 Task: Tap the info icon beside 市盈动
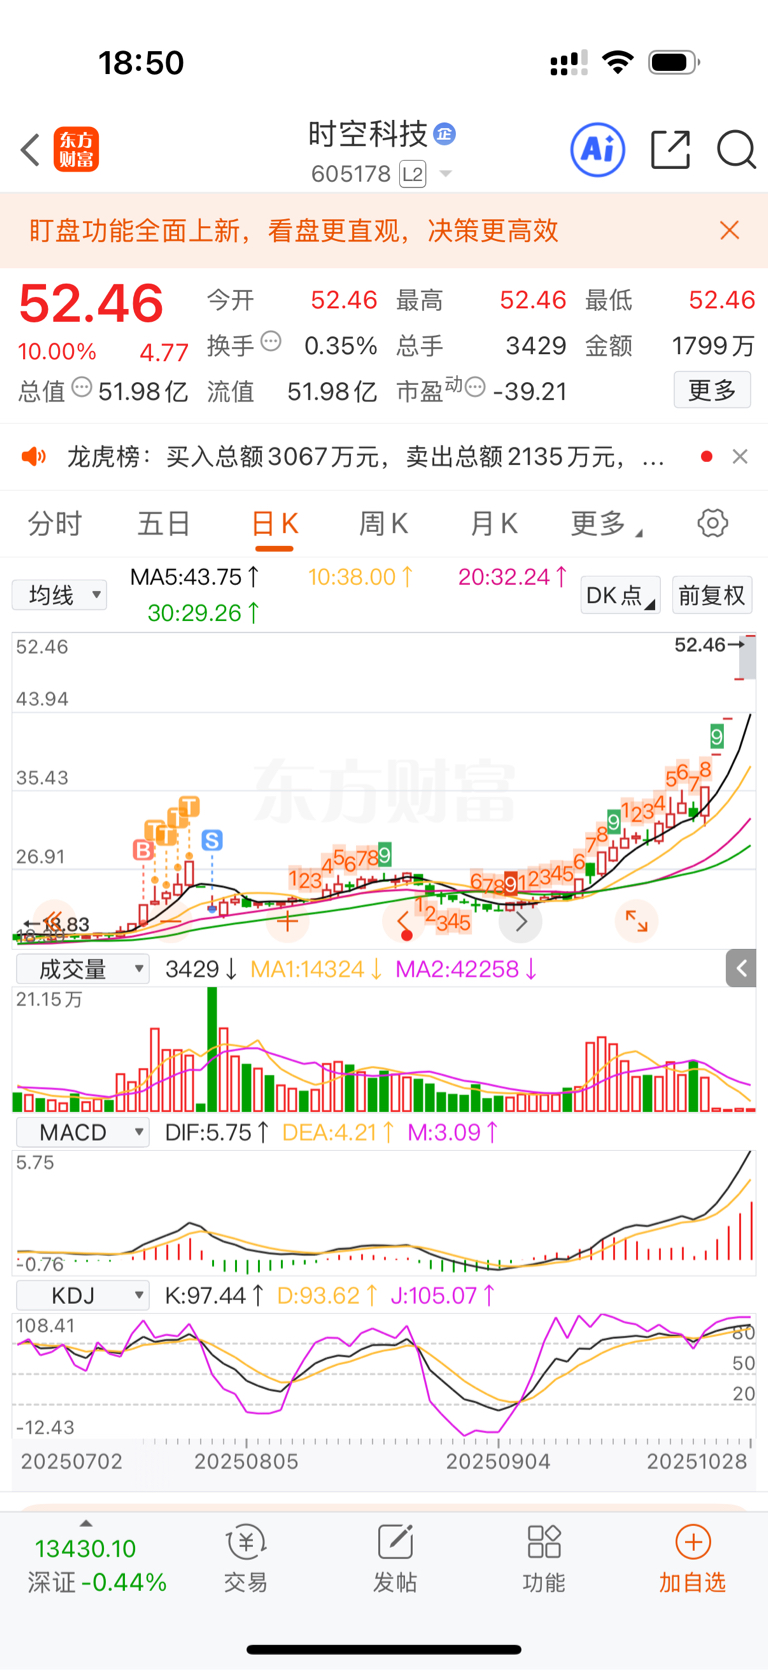[x=475, y=386]
